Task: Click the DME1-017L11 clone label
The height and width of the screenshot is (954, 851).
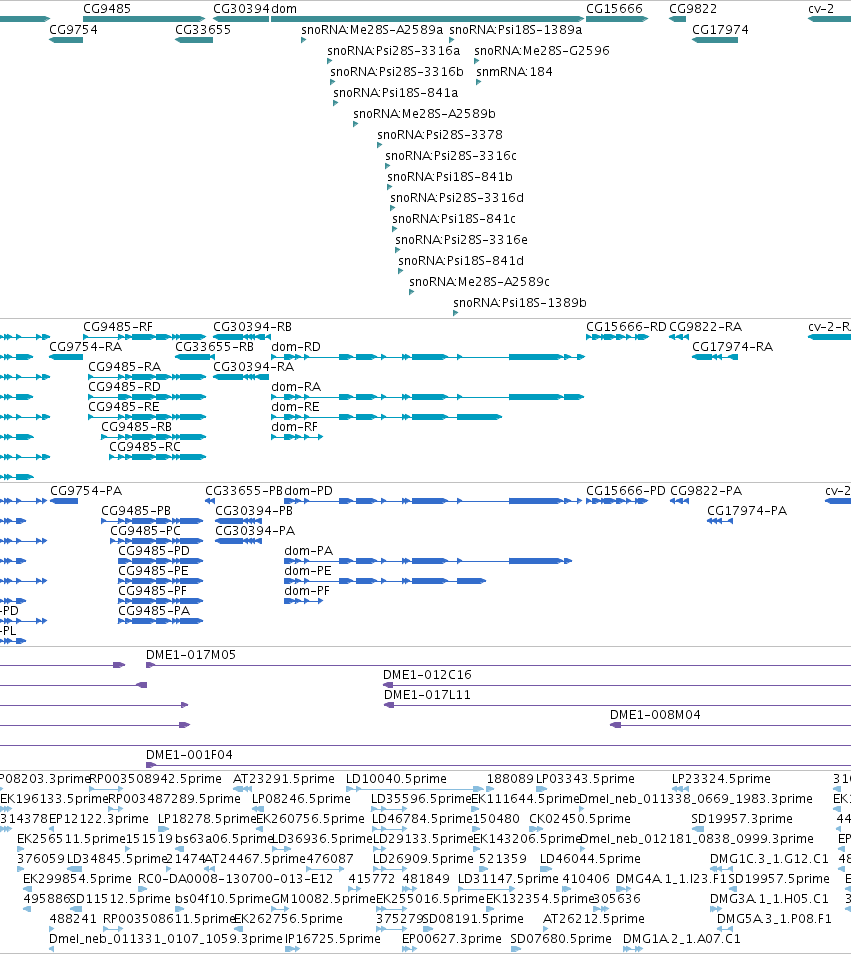Action: pyautogui.click(x=427, y=695)
